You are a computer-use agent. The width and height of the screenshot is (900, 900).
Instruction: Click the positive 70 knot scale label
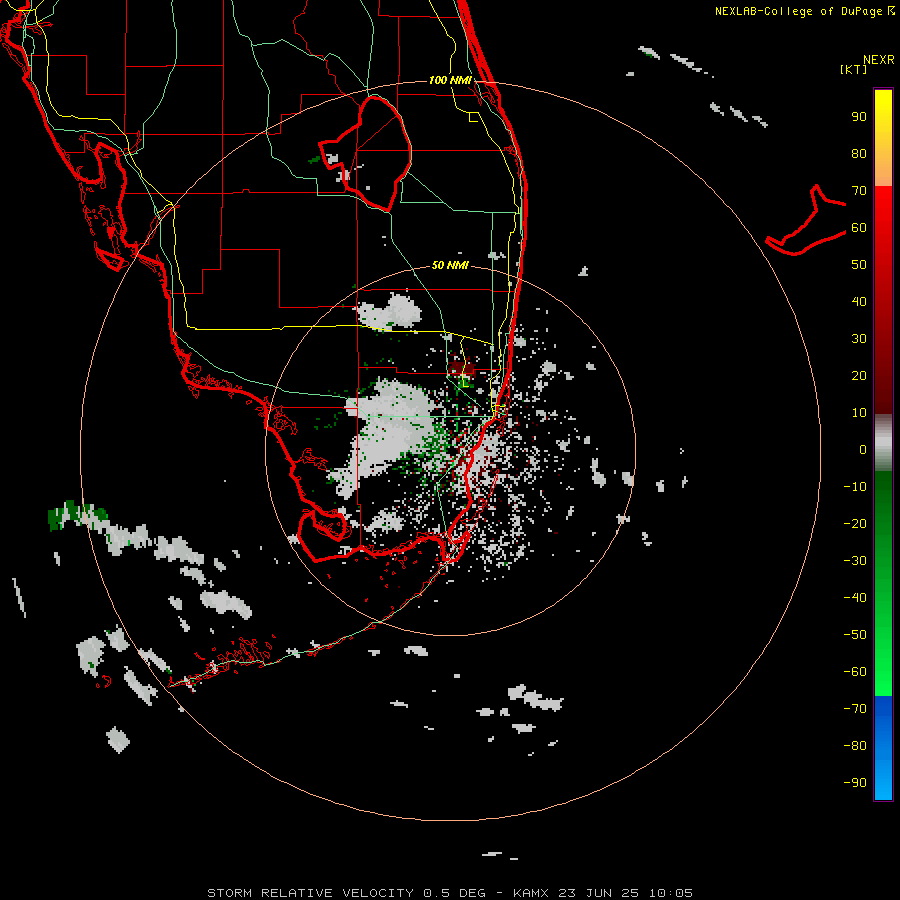[859, 191]
